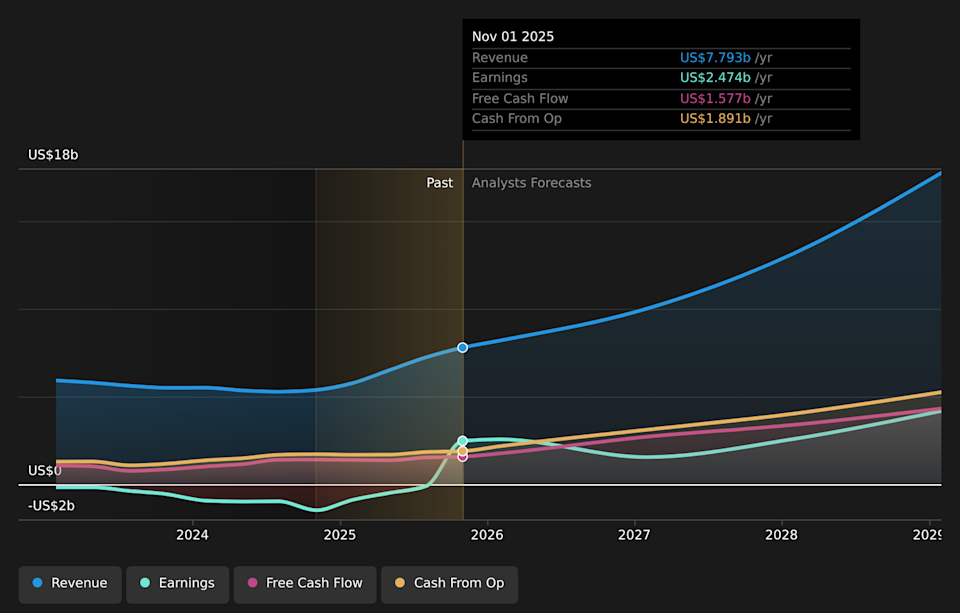Screen dimensions: 960x613
Task: Click the blue Revenue legend dot
Action: pyautogui.click(x=38, y=583)
